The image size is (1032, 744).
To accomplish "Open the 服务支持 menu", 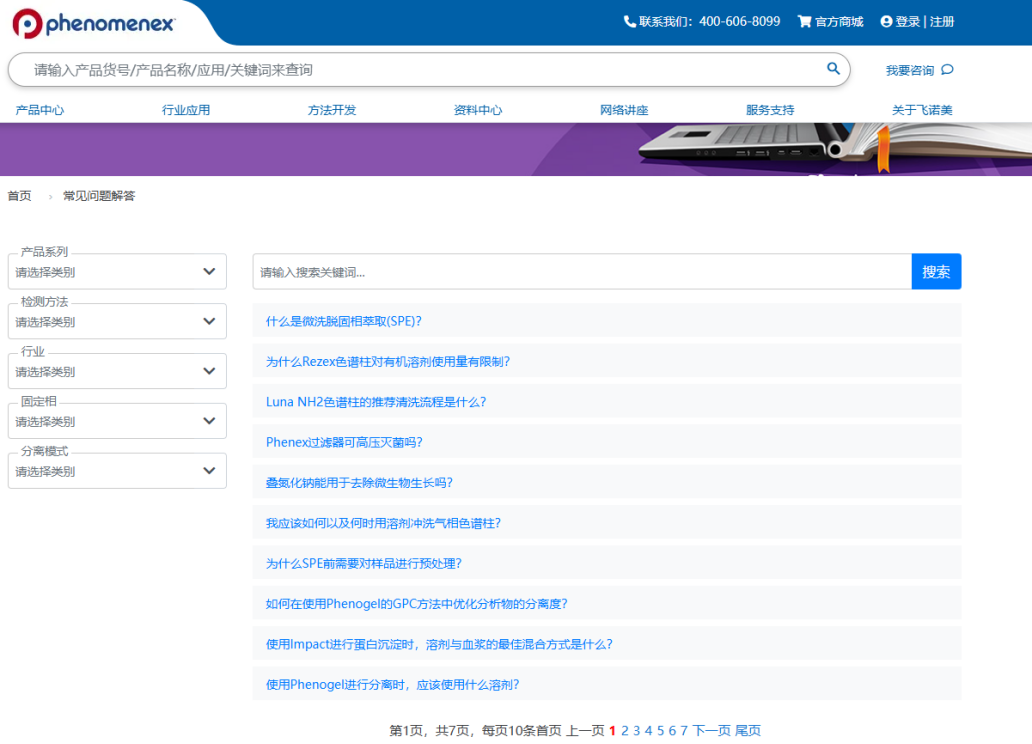I will pyautogui.click(x=770, y=110).
